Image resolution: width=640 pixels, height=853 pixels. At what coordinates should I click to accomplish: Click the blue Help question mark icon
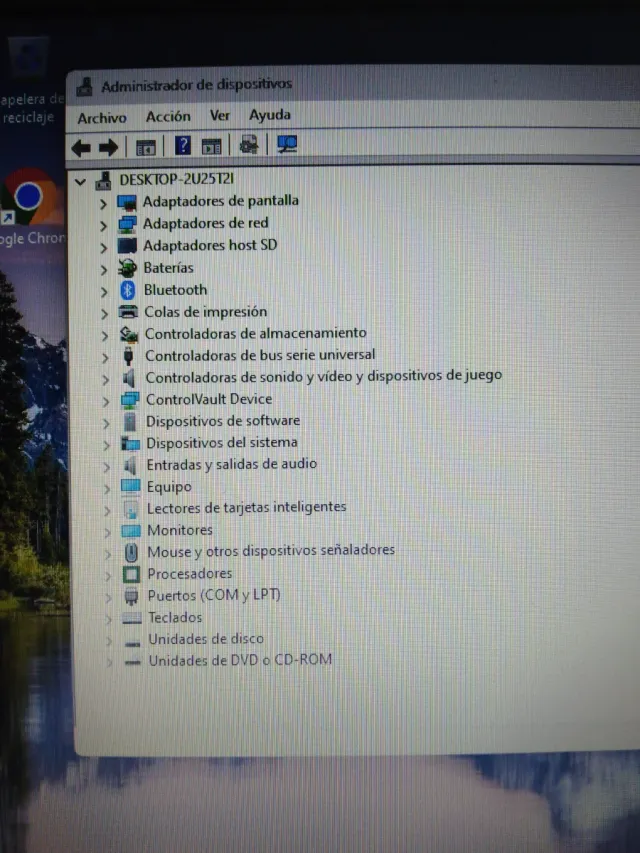[183, 146]
